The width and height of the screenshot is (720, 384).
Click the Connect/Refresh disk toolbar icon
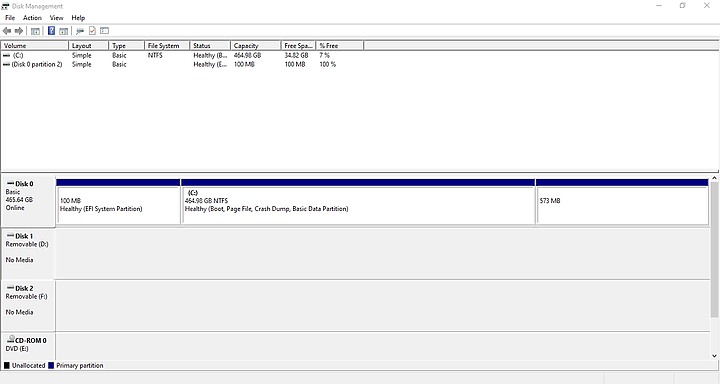[x=80, y=31]
